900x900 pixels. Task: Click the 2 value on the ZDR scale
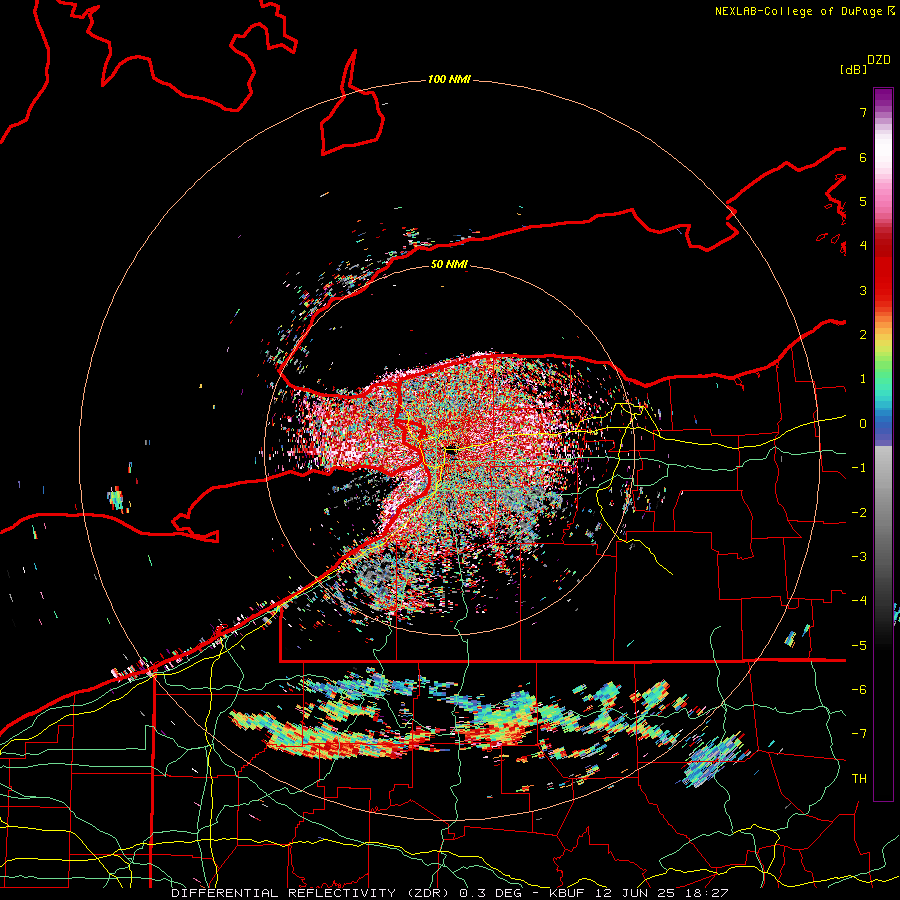coord(863,335)
